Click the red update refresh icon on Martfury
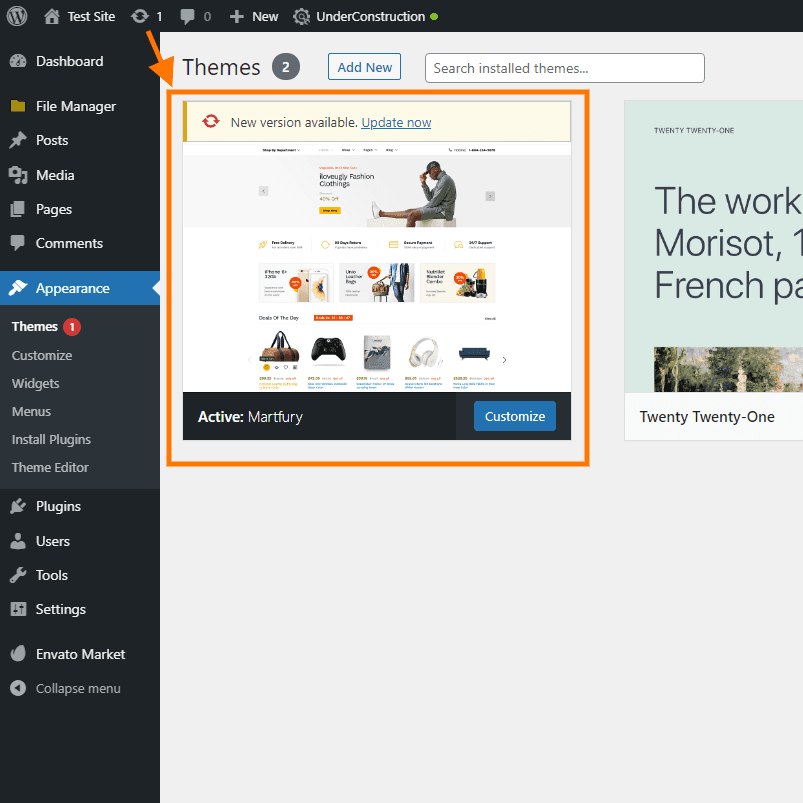This screenshot has width=803, height=803. 210,121
